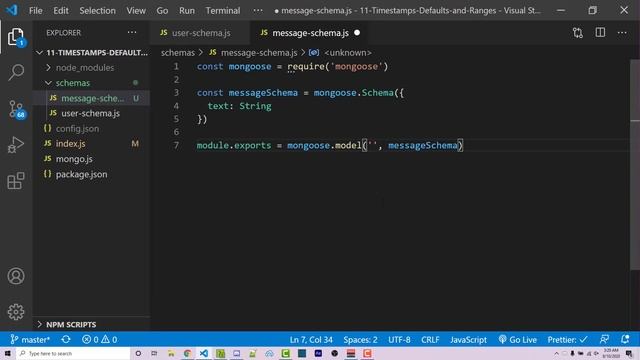
Task: Open the Explorer view in activity bar
Action: click(16, 37)
